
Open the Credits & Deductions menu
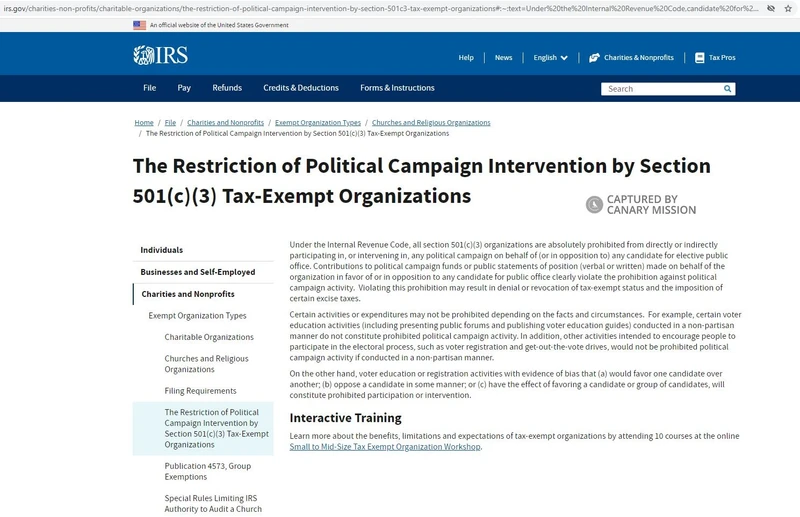coord(301,88)
